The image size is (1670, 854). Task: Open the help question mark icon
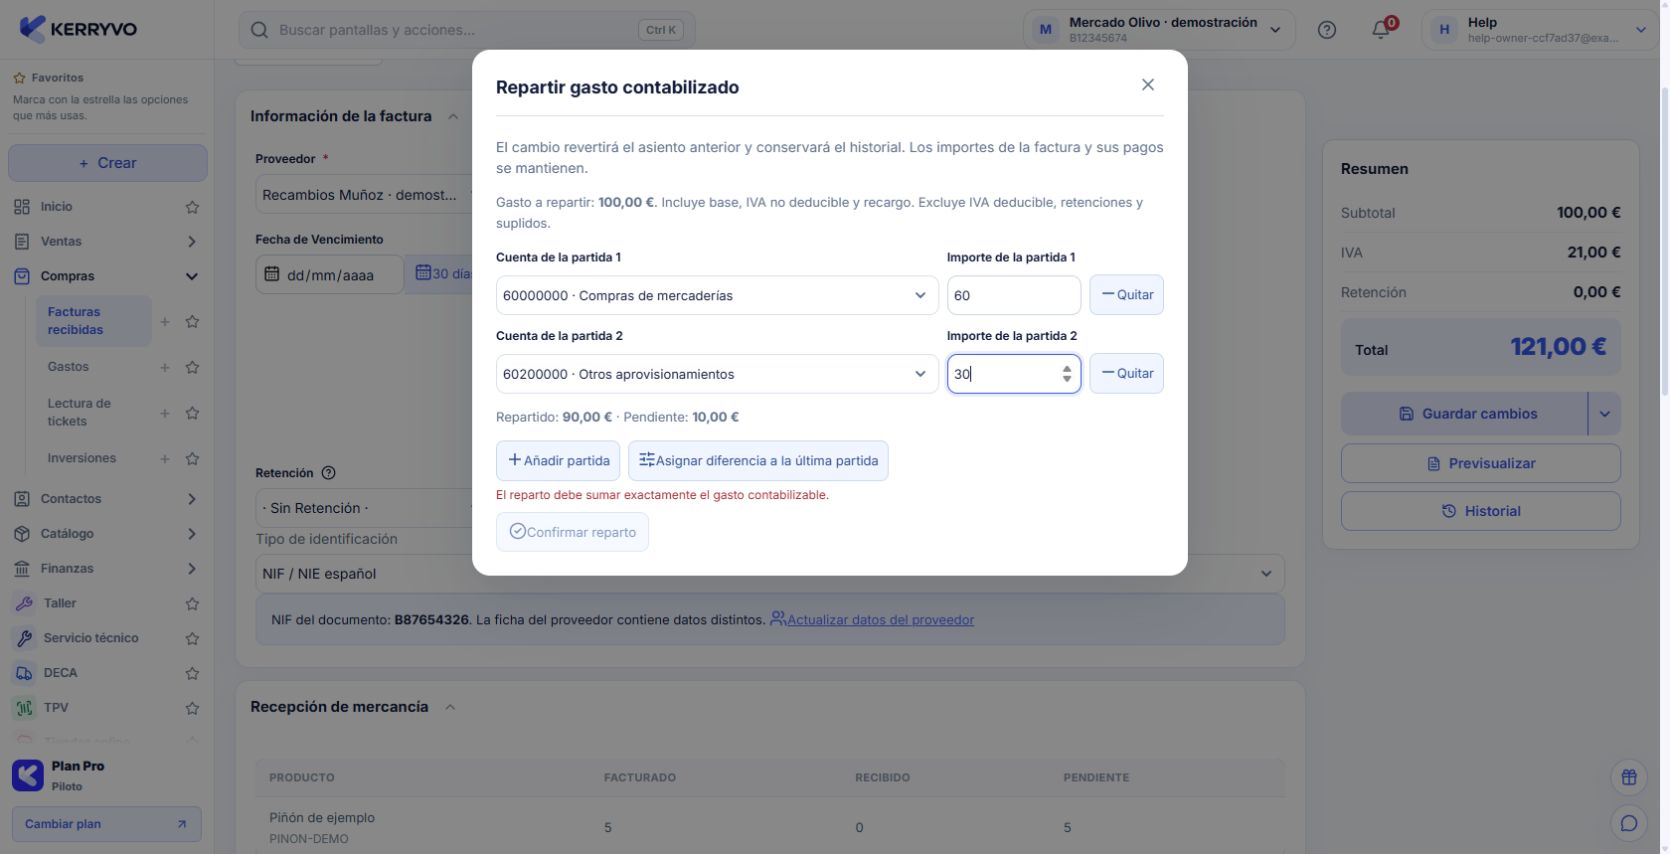[1327, 30]
